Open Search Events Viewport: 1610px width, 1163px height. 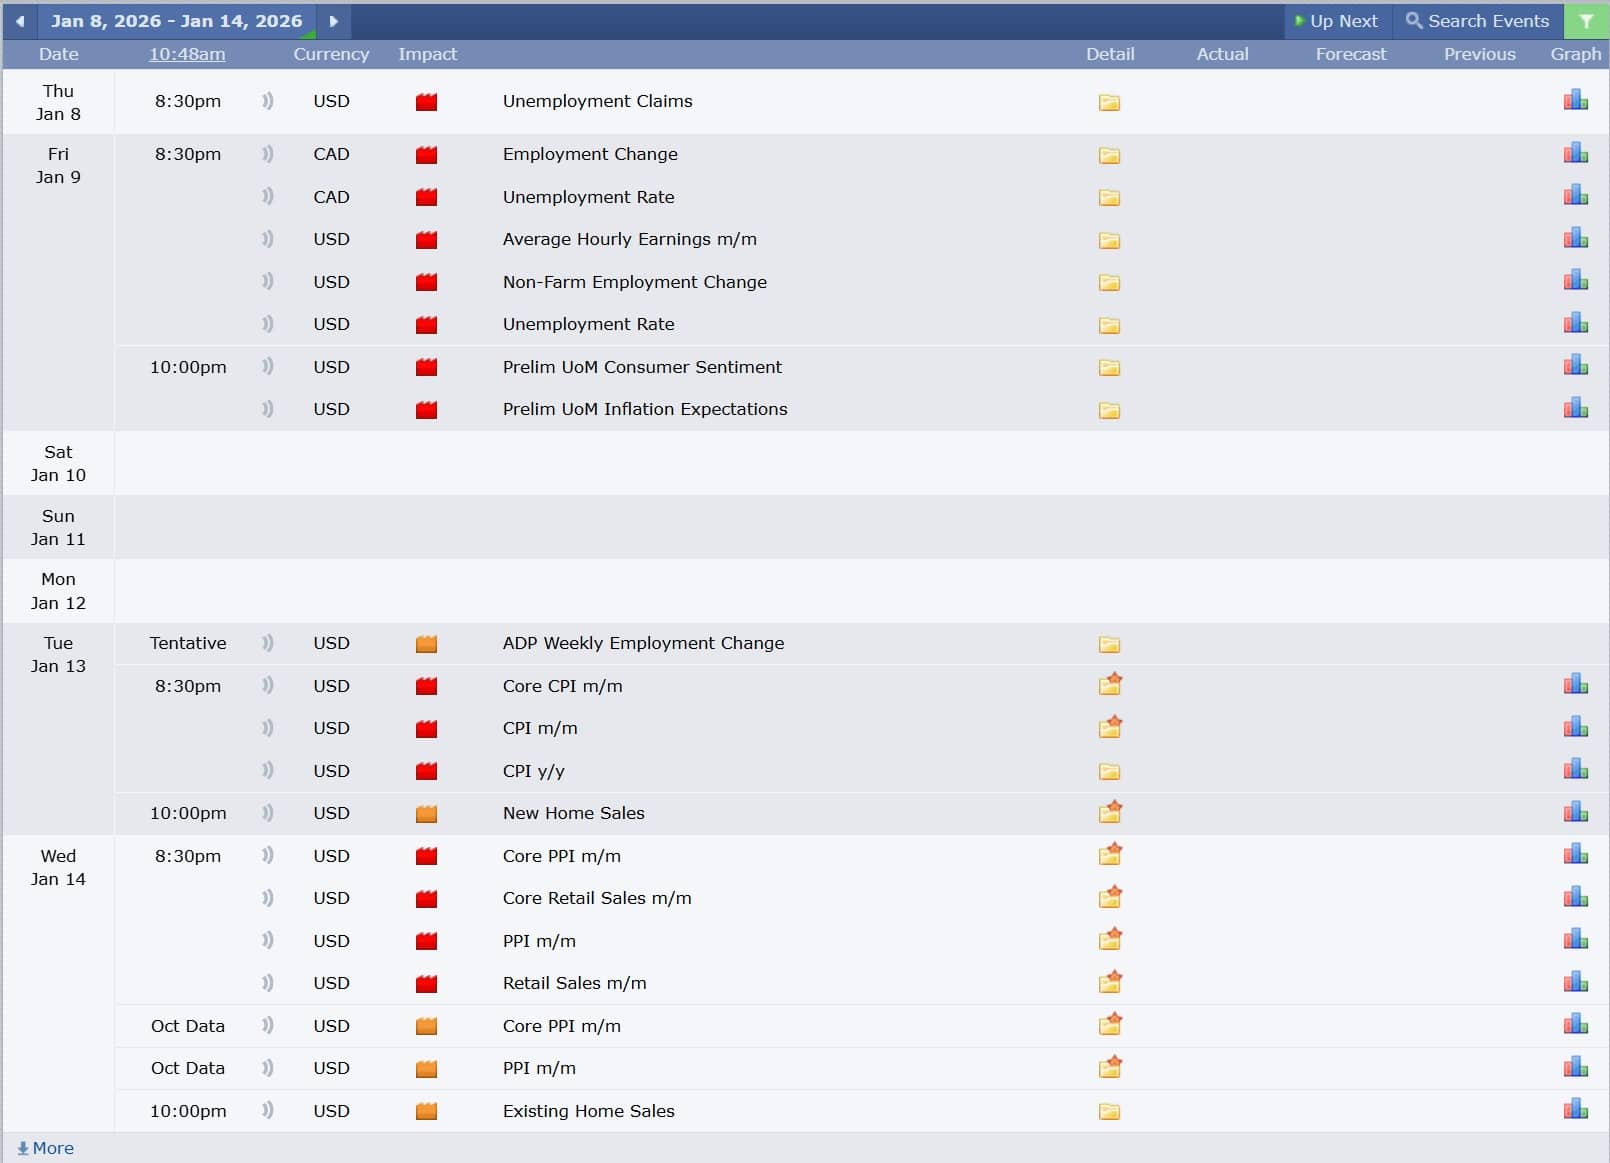tap(1477, 21)
